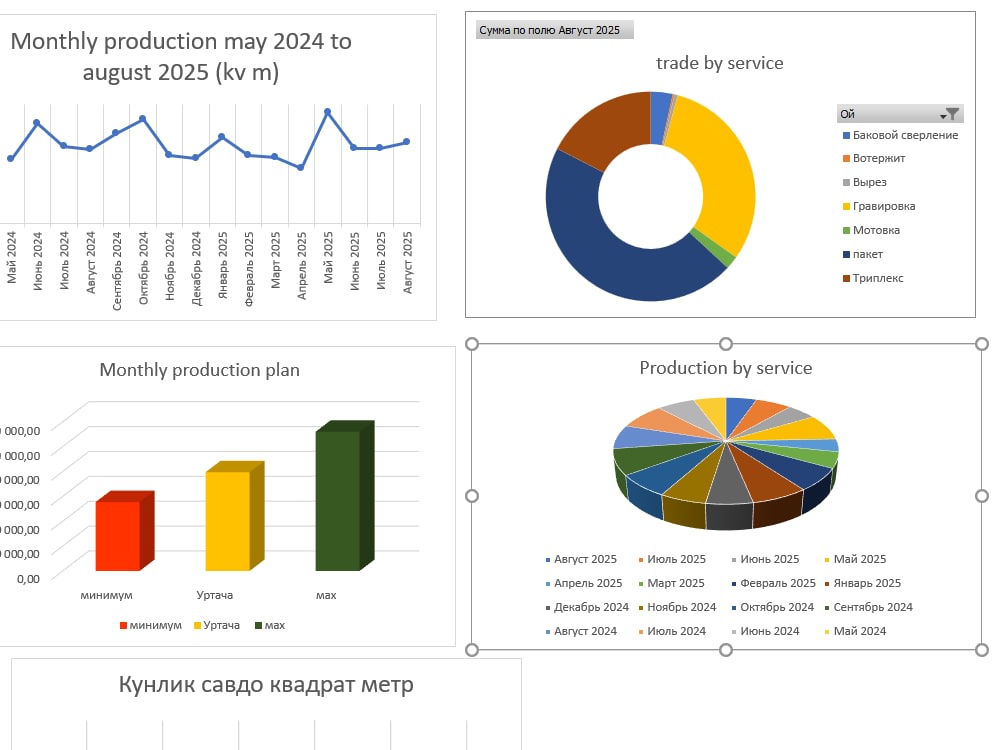Click the Вотержит legend entry
Viewport: 1000px width, 750px height.
coord(874,158)
